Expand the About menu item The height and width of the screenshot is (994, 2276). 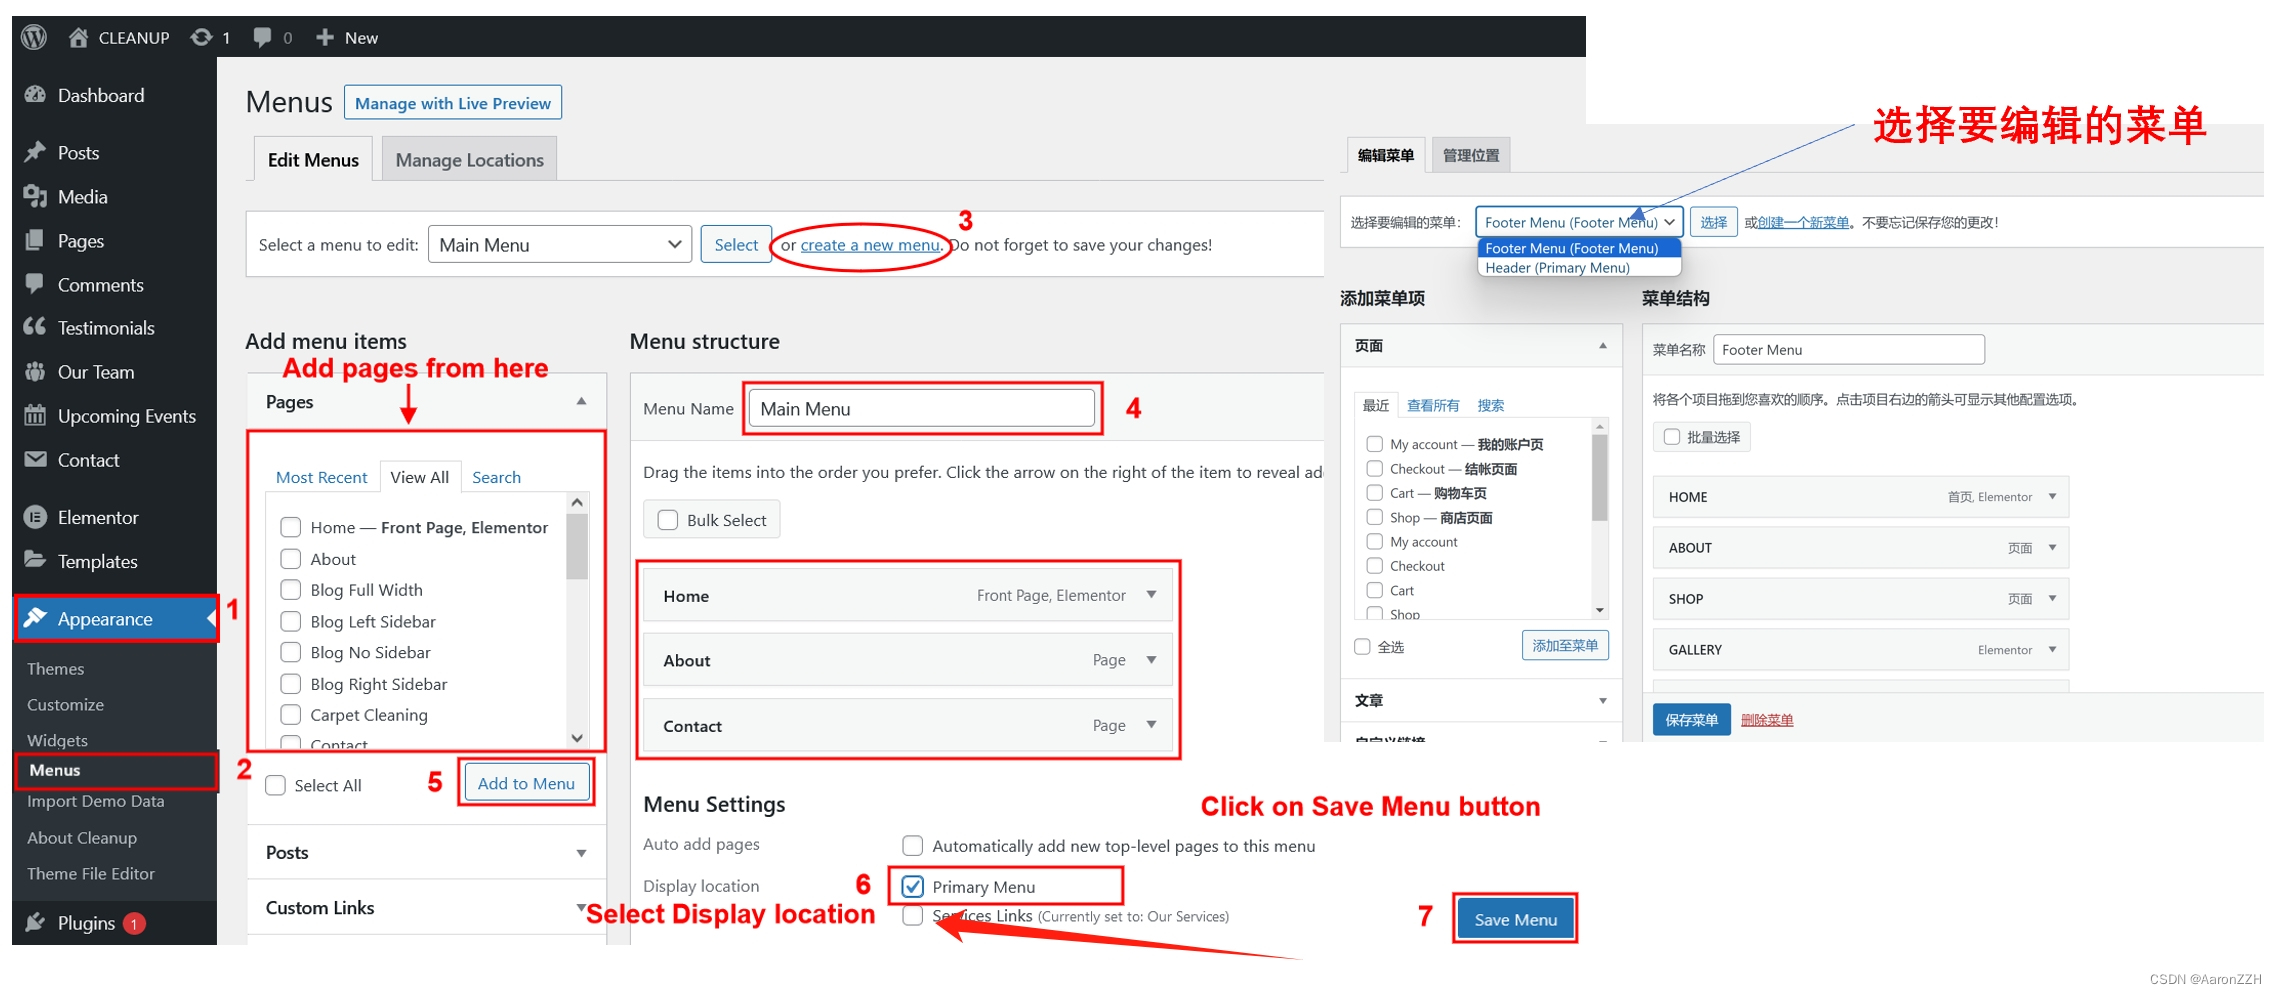(x=1151, y=660)
